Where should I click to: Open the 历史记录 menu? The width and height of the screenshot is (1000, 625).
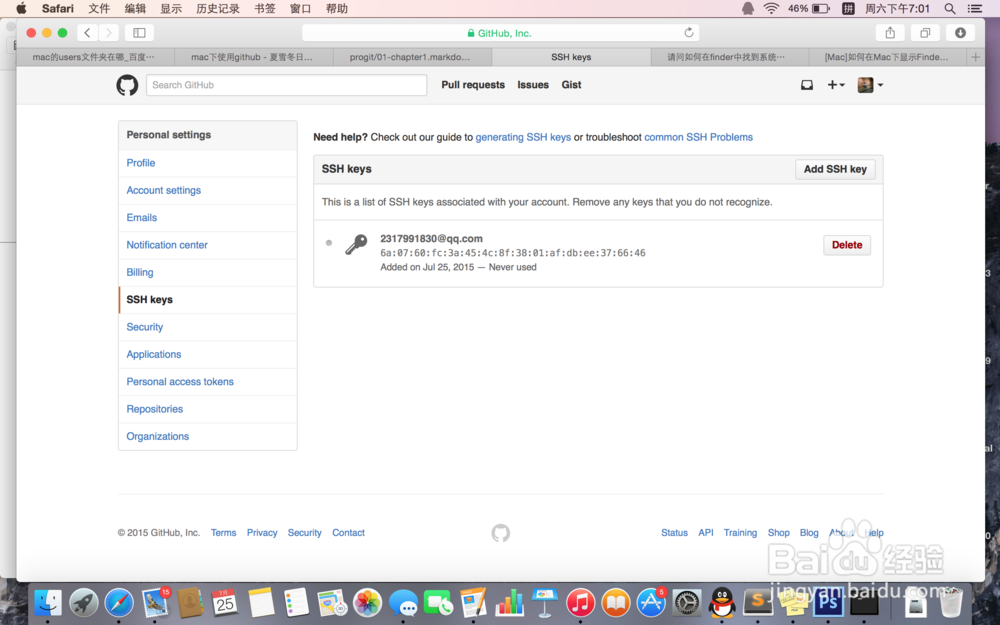217,8
